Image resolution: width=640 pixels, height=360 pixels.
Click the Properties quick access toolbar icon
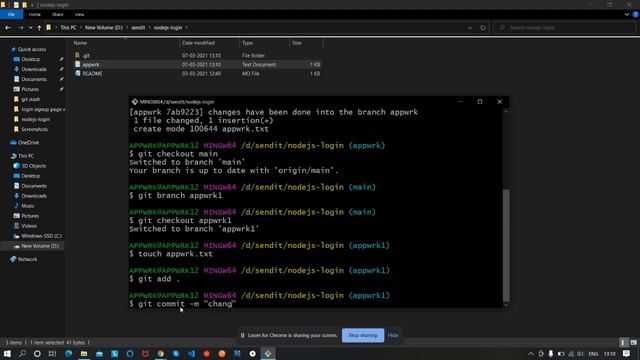coord(16,5)
